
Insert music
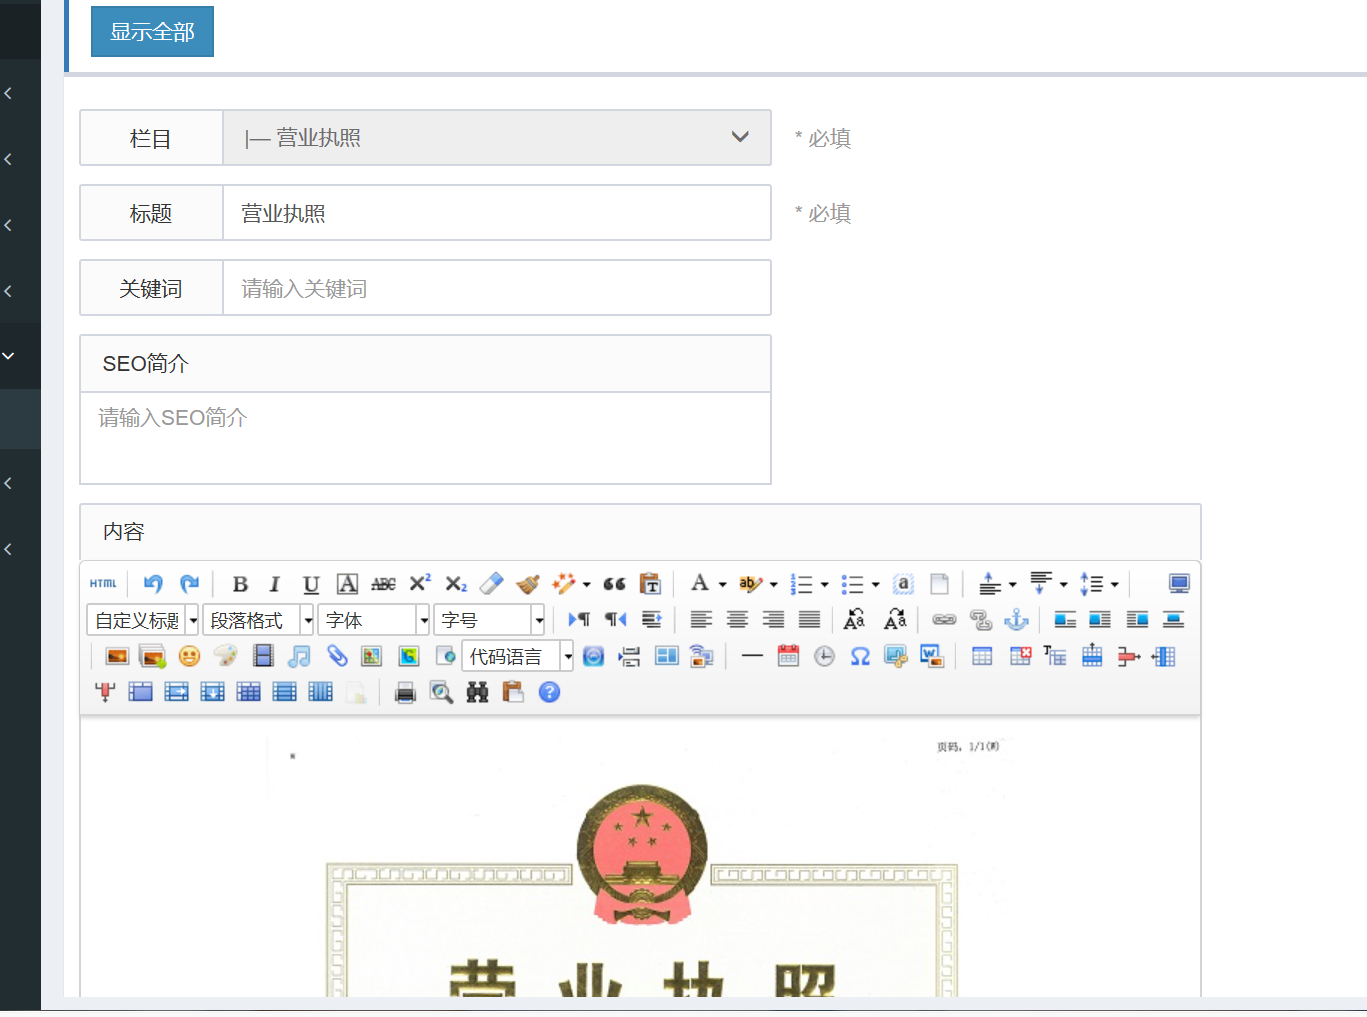[x=299, y=656]
